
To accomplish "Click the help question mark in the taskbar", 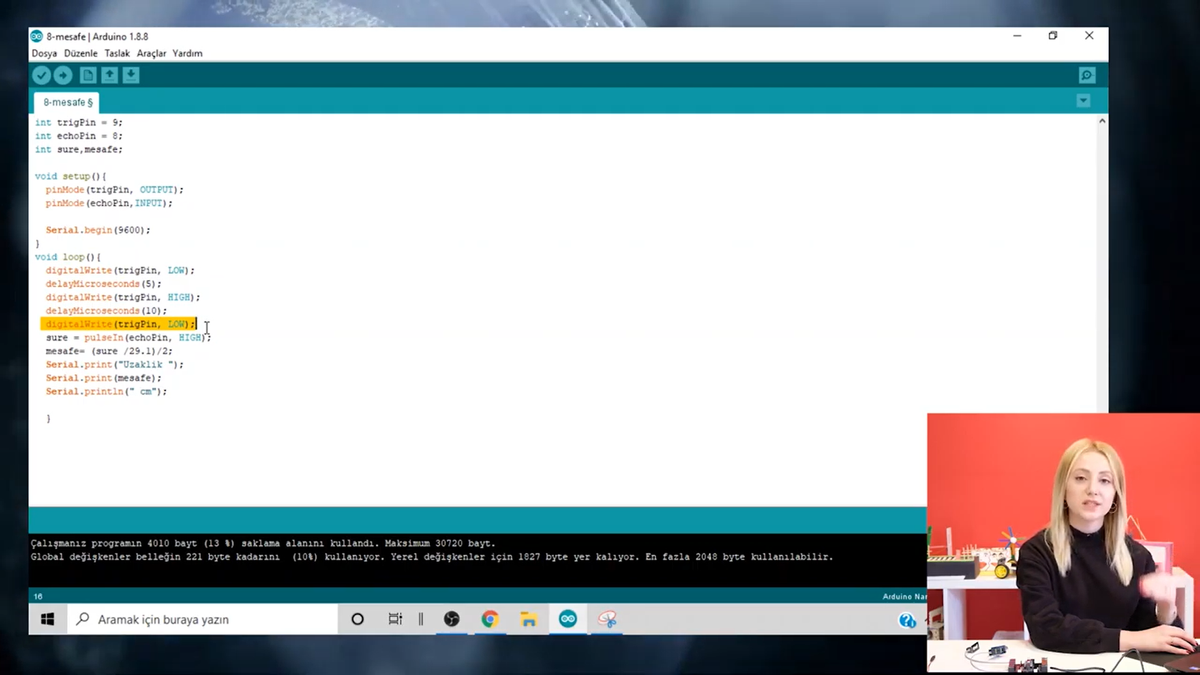I will pyautogui.click(x=906, y=619).
